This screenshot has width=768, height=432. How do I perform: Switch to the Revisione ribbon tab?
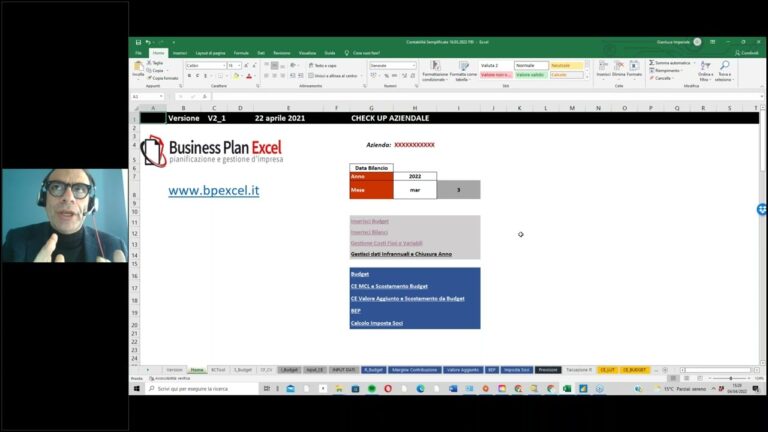282,53
